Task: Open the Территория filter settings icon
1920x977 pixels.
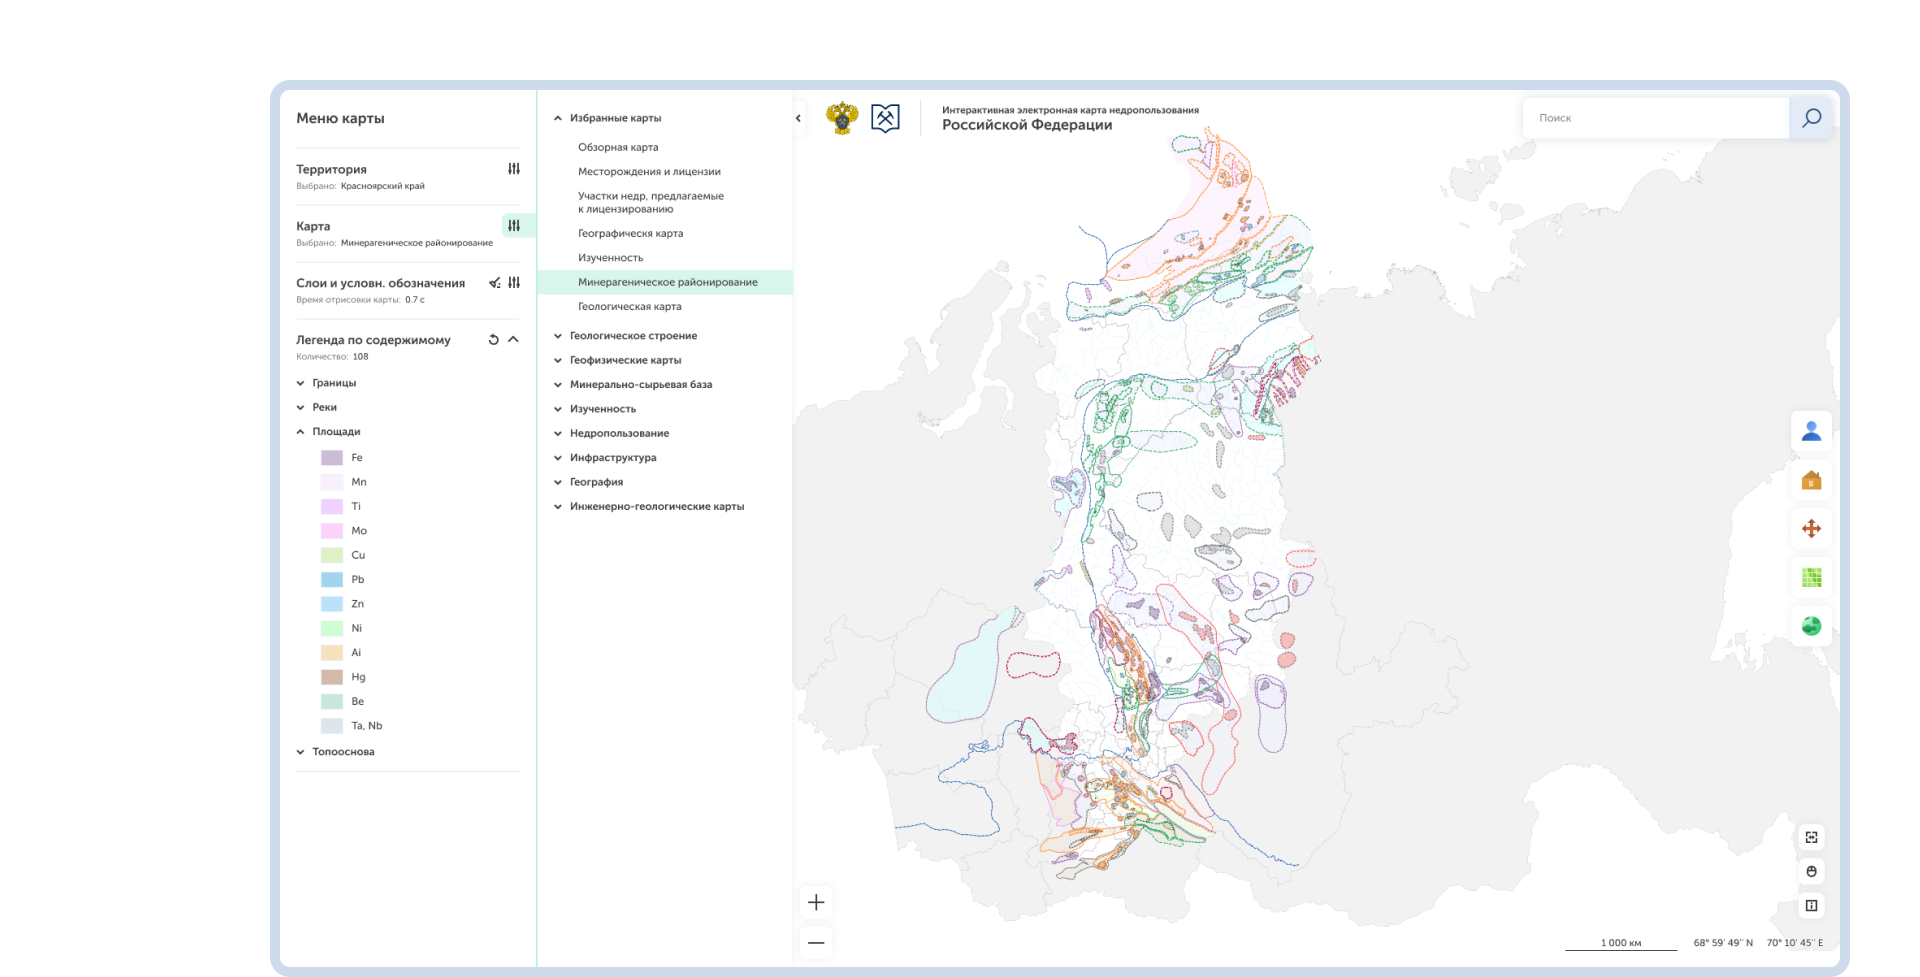Action: coord(513,169)
